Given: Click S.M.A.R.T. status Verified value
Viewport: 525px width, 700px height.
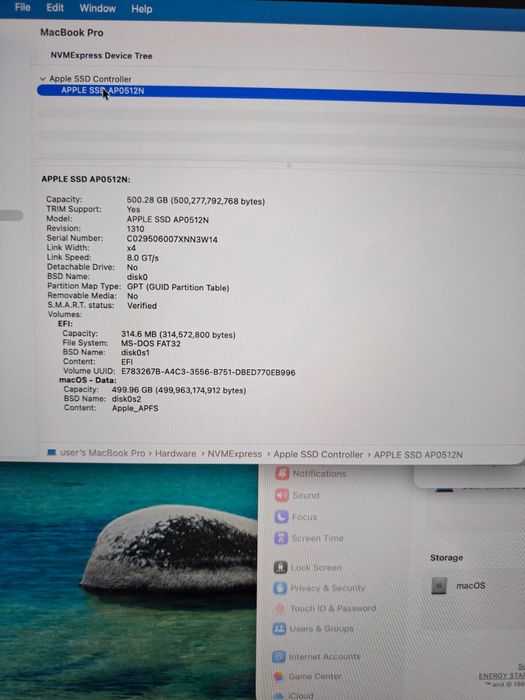Looking at the screenshot, I should point(142,306).
